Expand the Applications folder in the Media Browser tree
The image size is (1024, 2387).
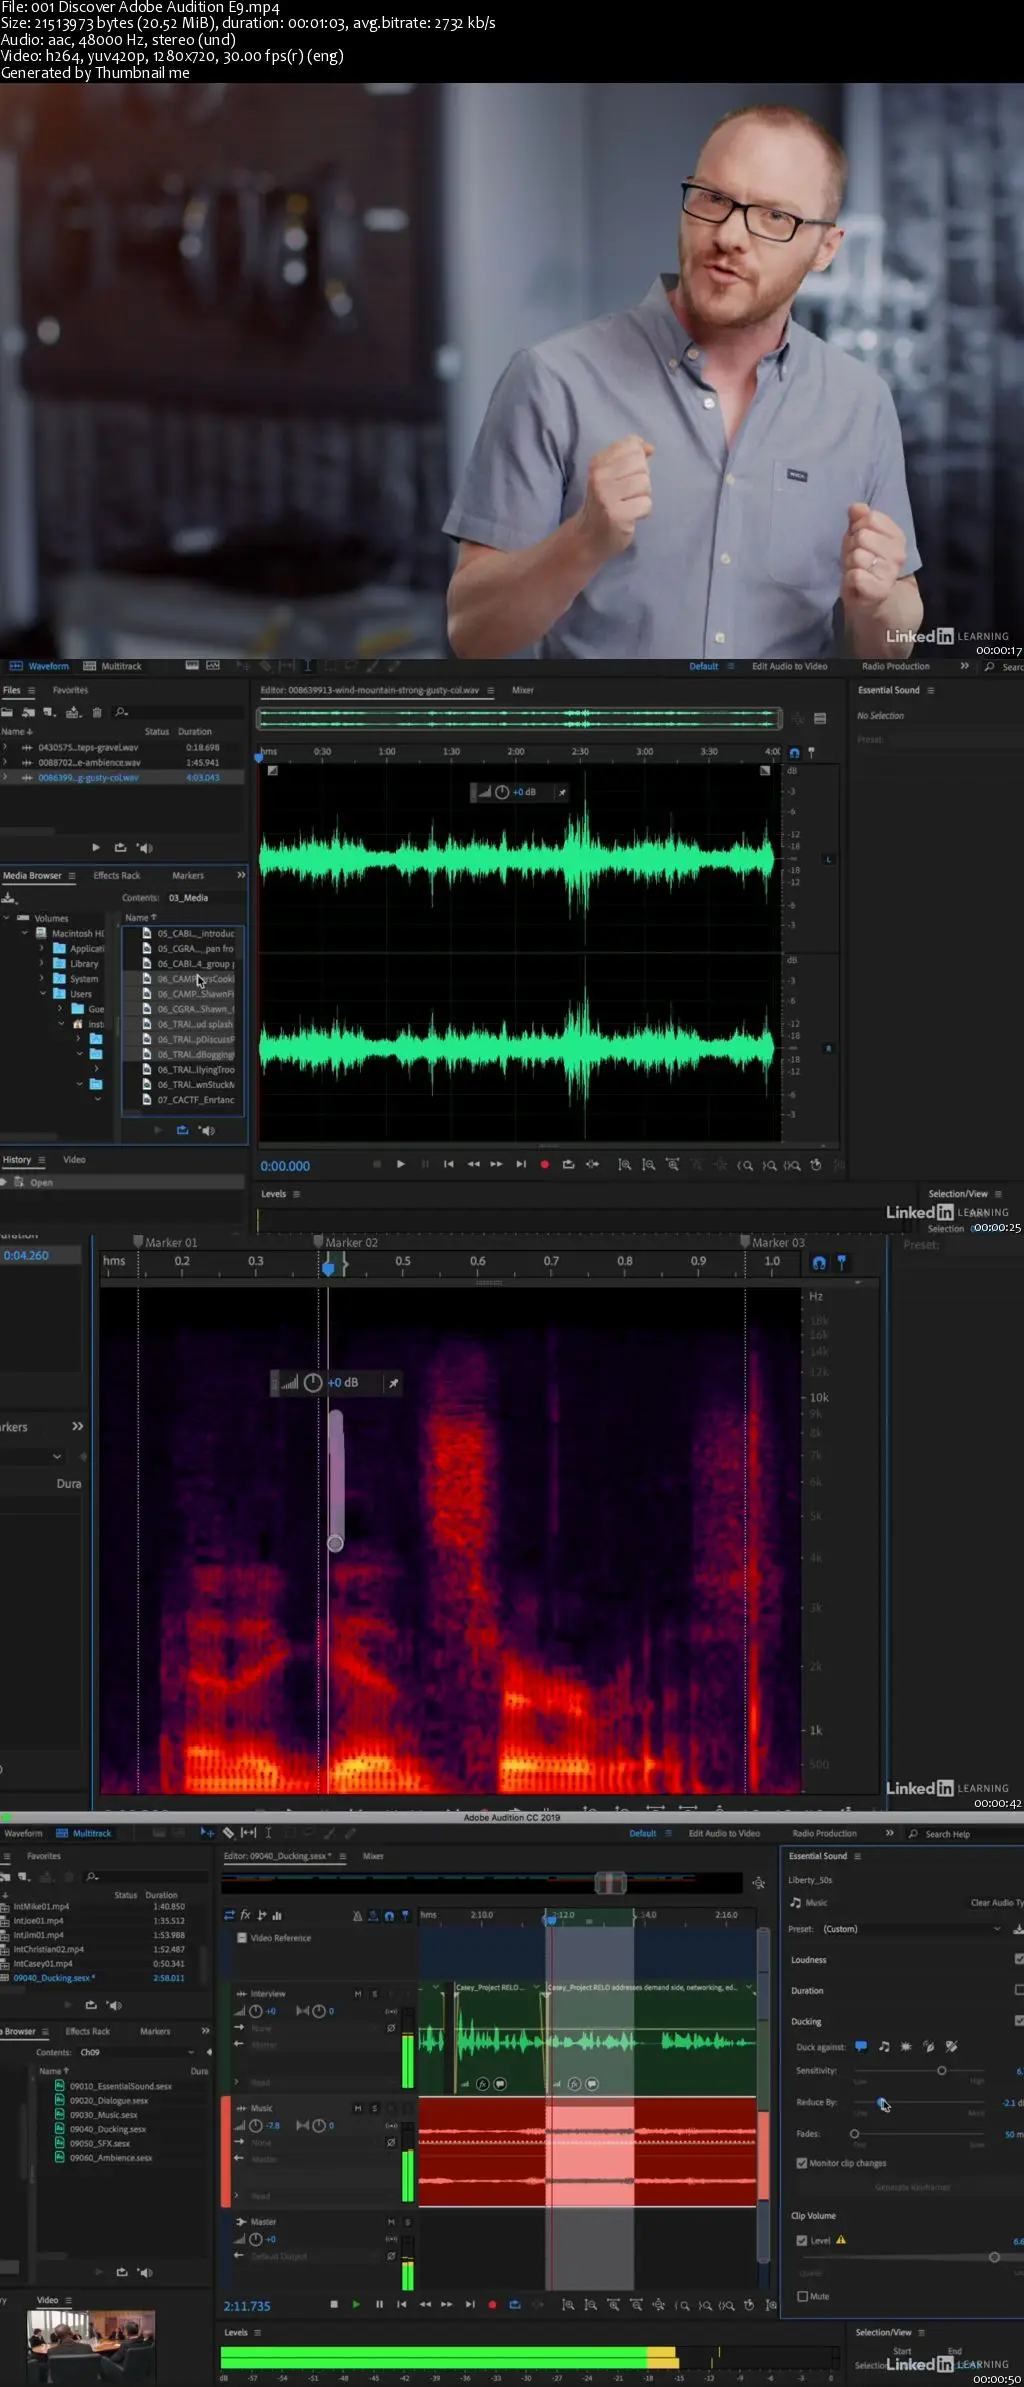(41, 948)
